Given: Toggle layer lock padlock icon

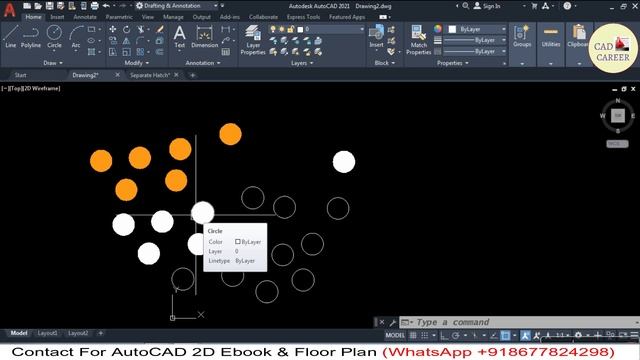Looking at the screenshot, I should (x=291, y=29).
